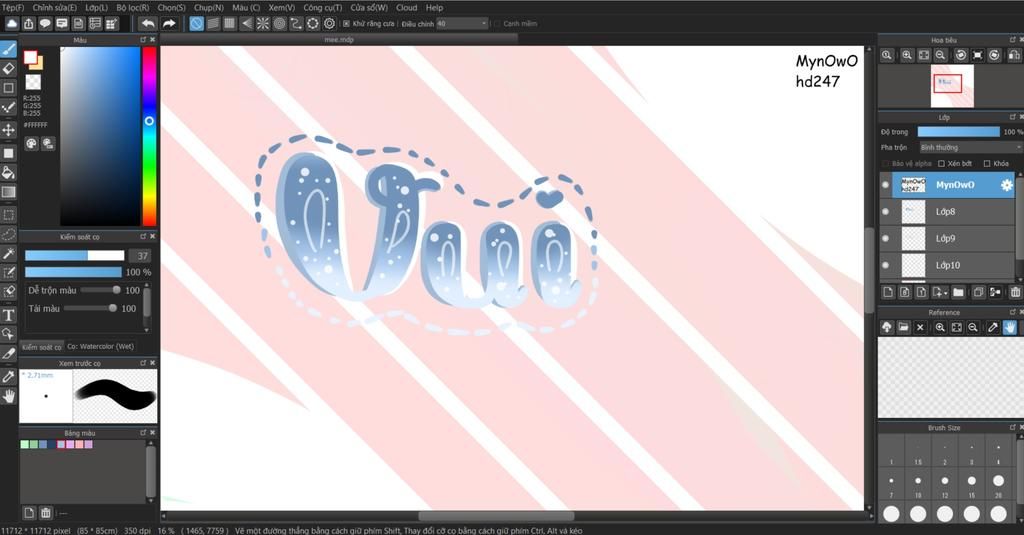Image resolution: width=1024 pixels, height=535 pixels.
Task: Enable vanishing point snap guide
Action: coord(246,24)
